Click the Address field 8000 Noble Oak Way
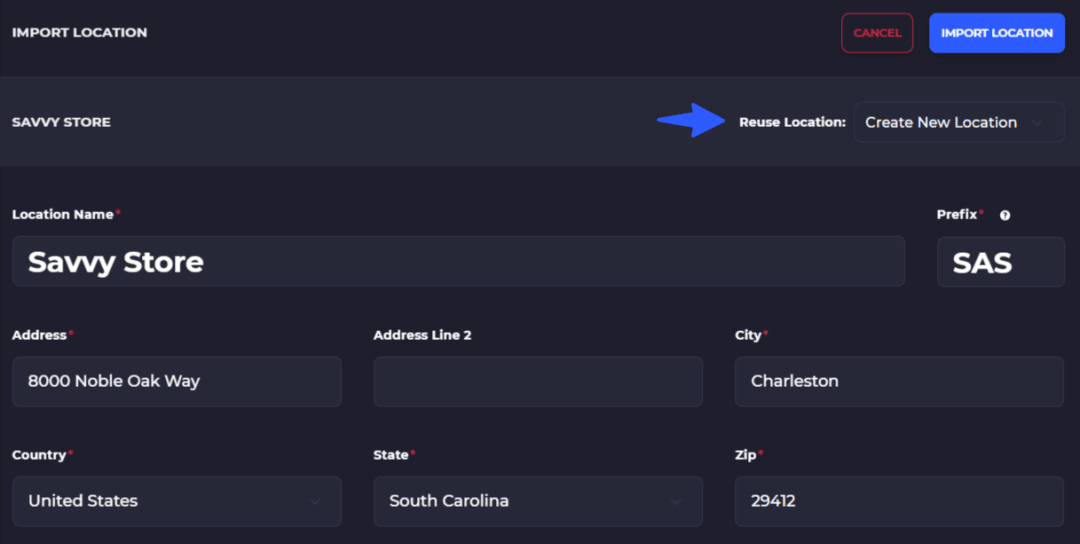The width and height of the screenshot is (1080, 544). point(177,381)
